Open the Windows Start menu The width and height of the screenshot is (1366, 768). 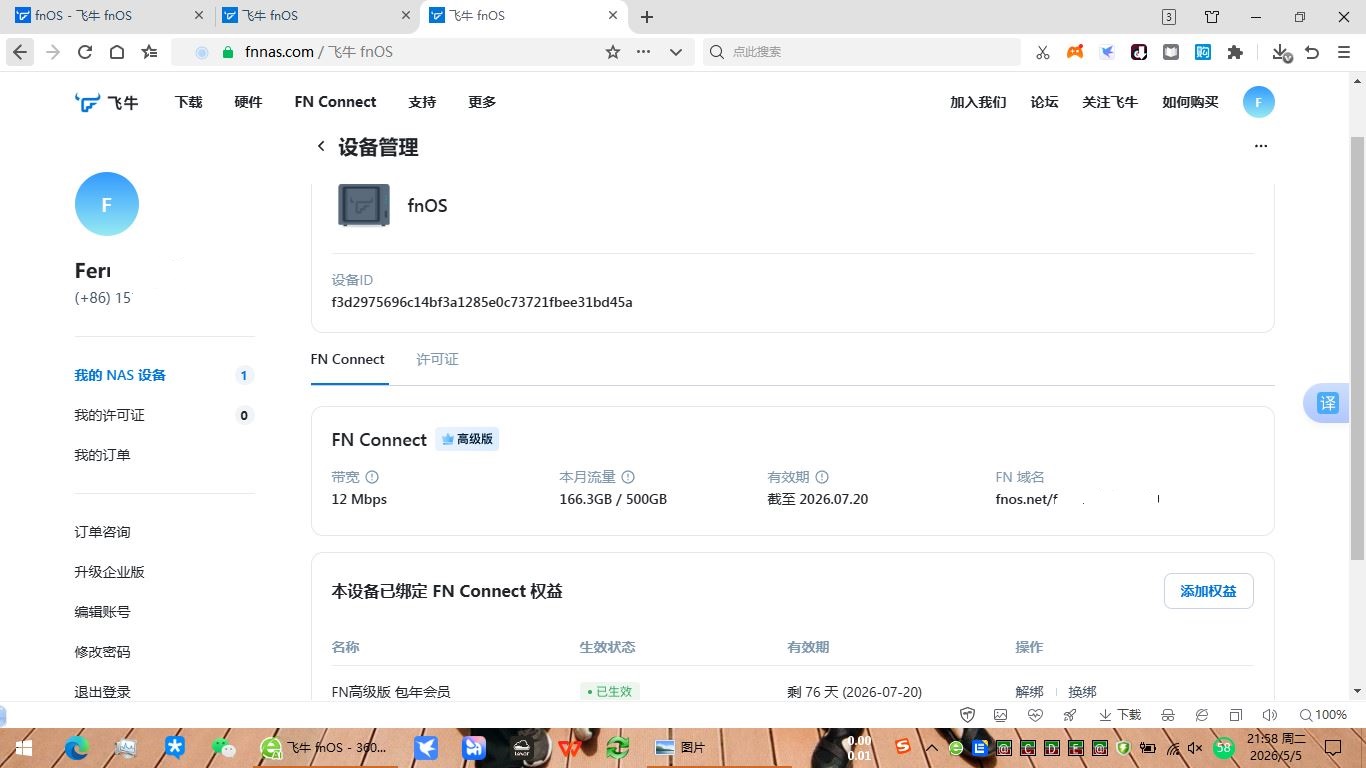23,747
